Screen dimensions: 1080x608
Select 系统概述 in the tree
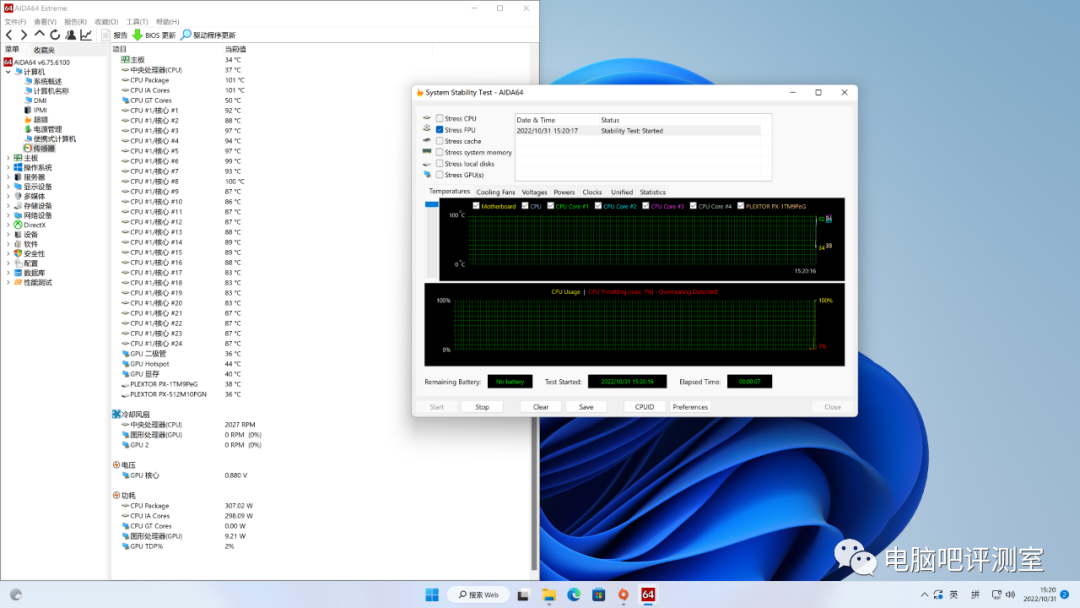tap(48, 81)
